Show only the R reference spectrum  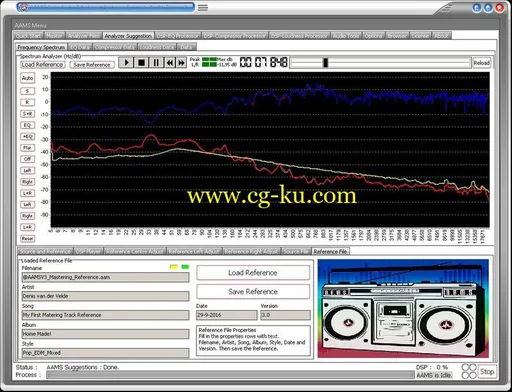27,102
